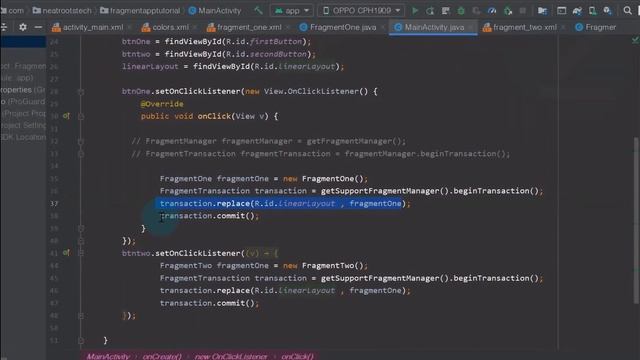Viewport: 640px width, 360px height.
Task: Close the MainActivity.java tab
Action: [471, 27]
